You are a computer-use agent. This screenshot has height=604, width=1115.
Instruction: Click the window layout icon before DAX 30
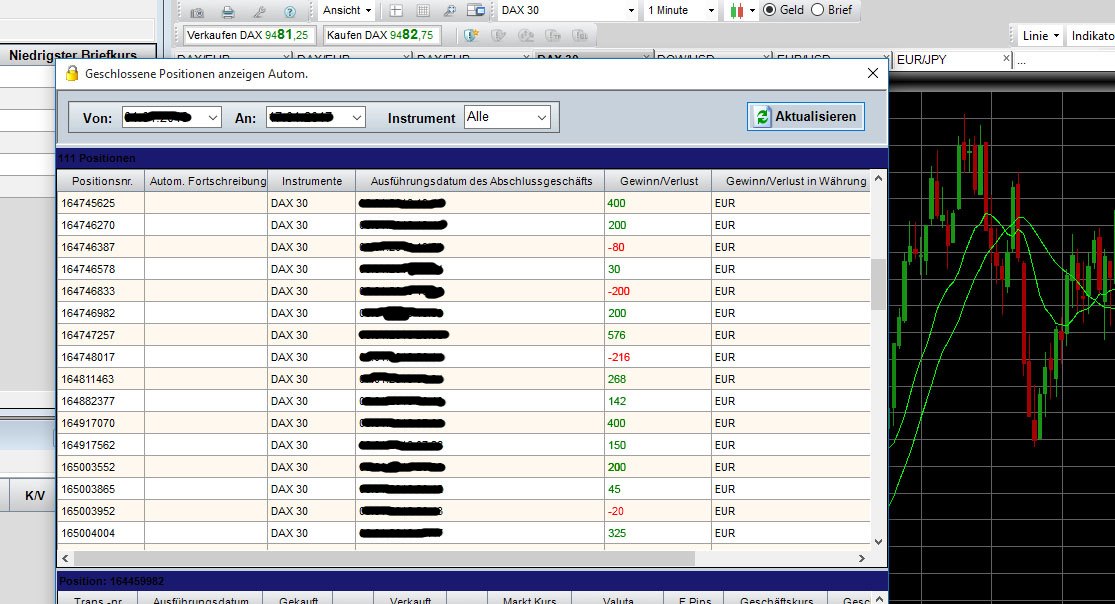[476, 11]
